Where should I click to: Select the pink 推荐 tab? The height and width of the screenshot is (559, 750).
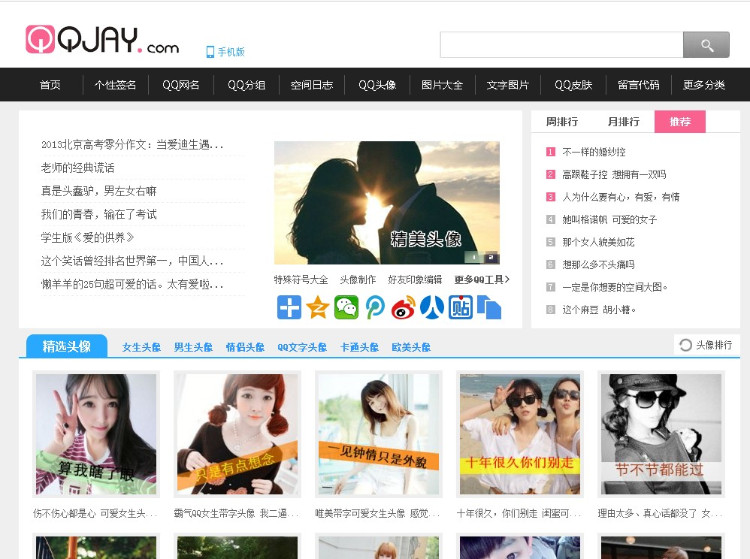click(x=680, y=121)
